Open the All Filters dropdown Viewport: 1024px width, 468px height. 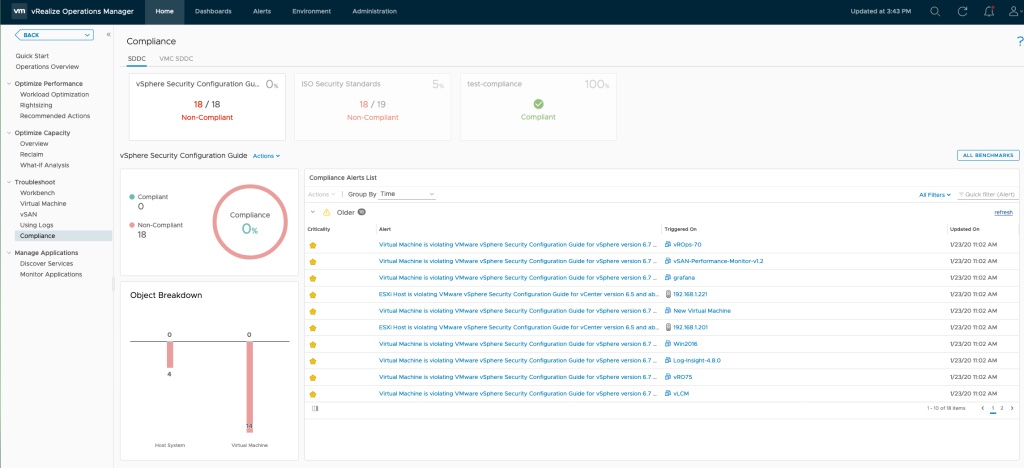[935, 195]
